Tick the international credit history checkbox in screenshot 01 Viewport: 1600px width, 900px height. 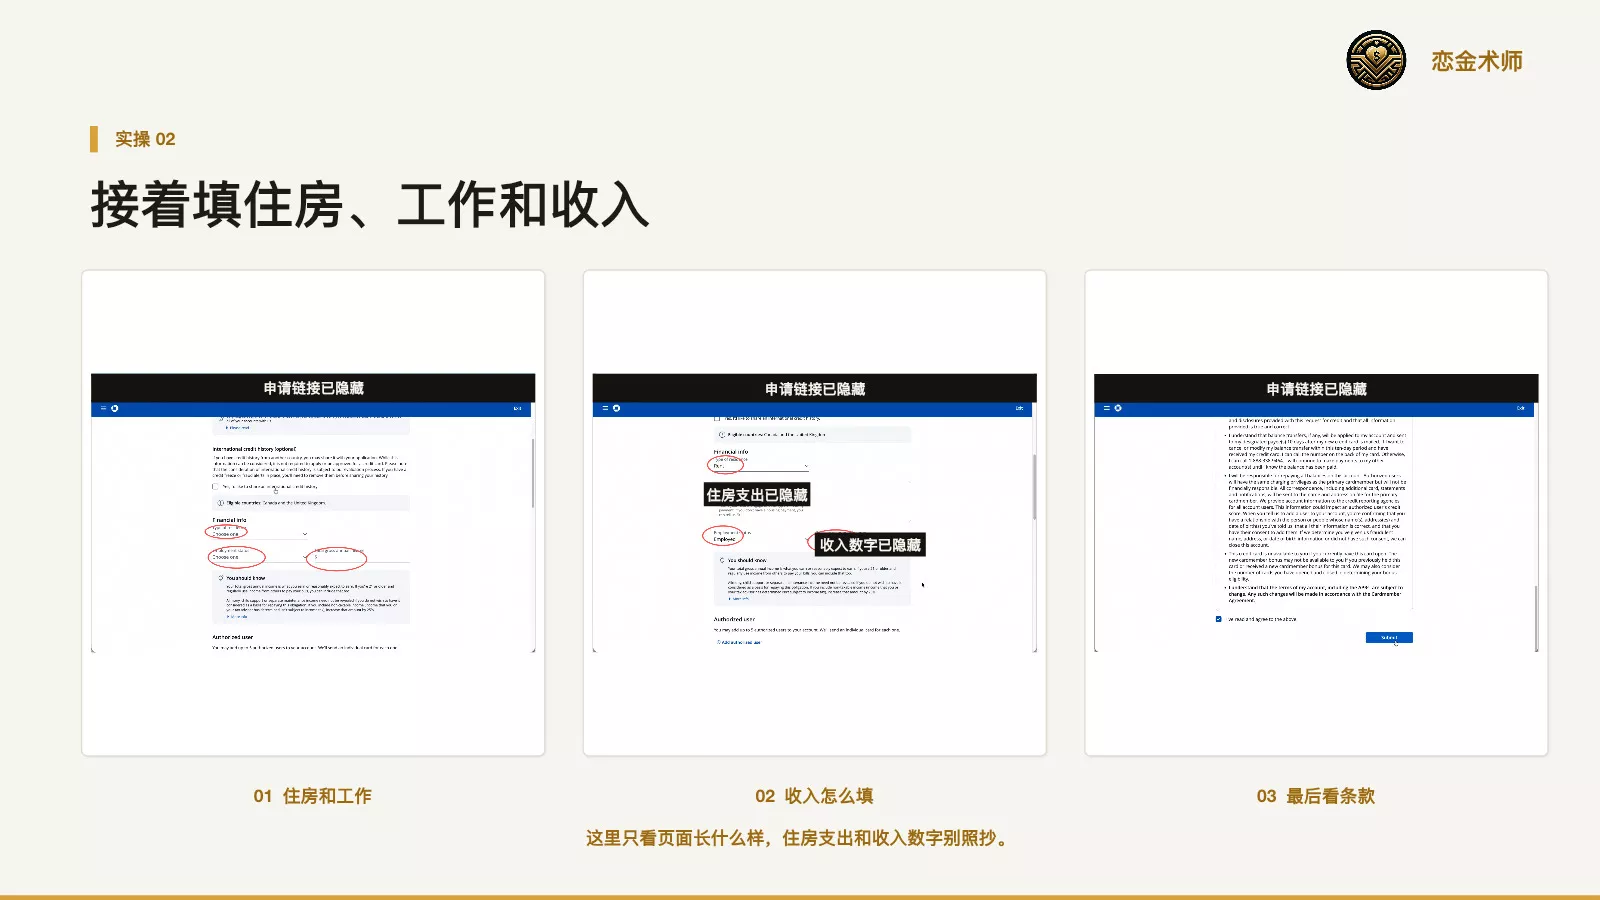(x=215, y=486)
